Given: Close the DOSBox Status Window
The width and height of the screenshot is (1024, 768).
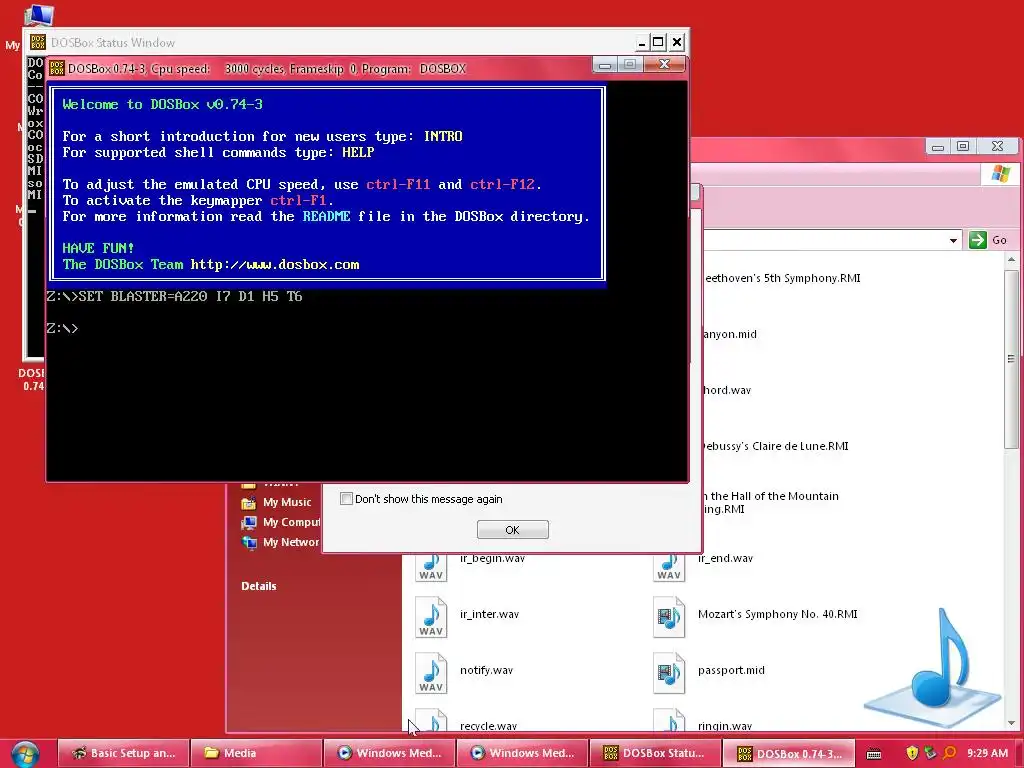Looking at the screenshot, I should pos(677,42).
